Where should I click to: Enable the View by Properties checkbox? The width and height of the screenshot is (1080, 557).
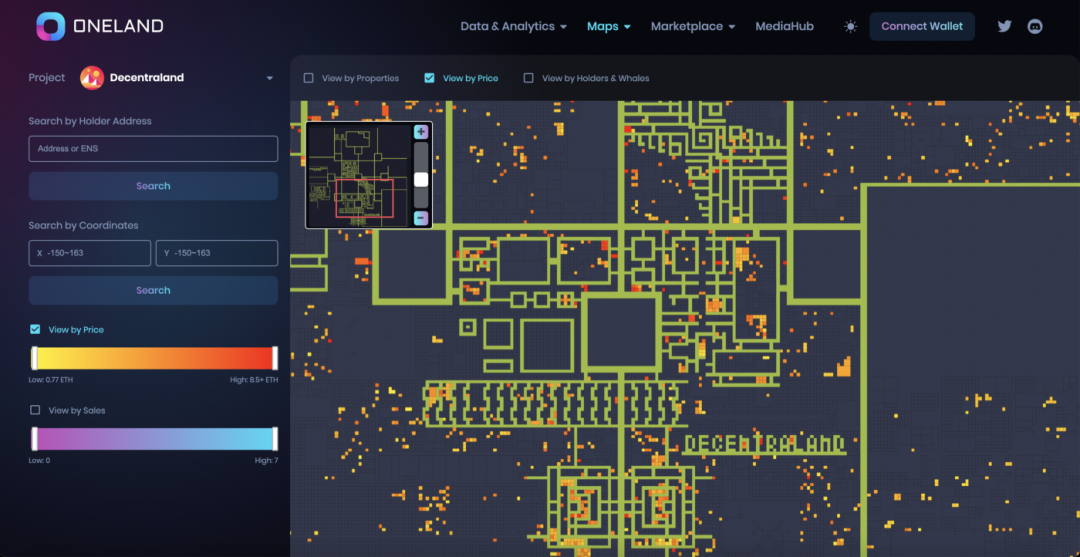click(x=309, y=78)
